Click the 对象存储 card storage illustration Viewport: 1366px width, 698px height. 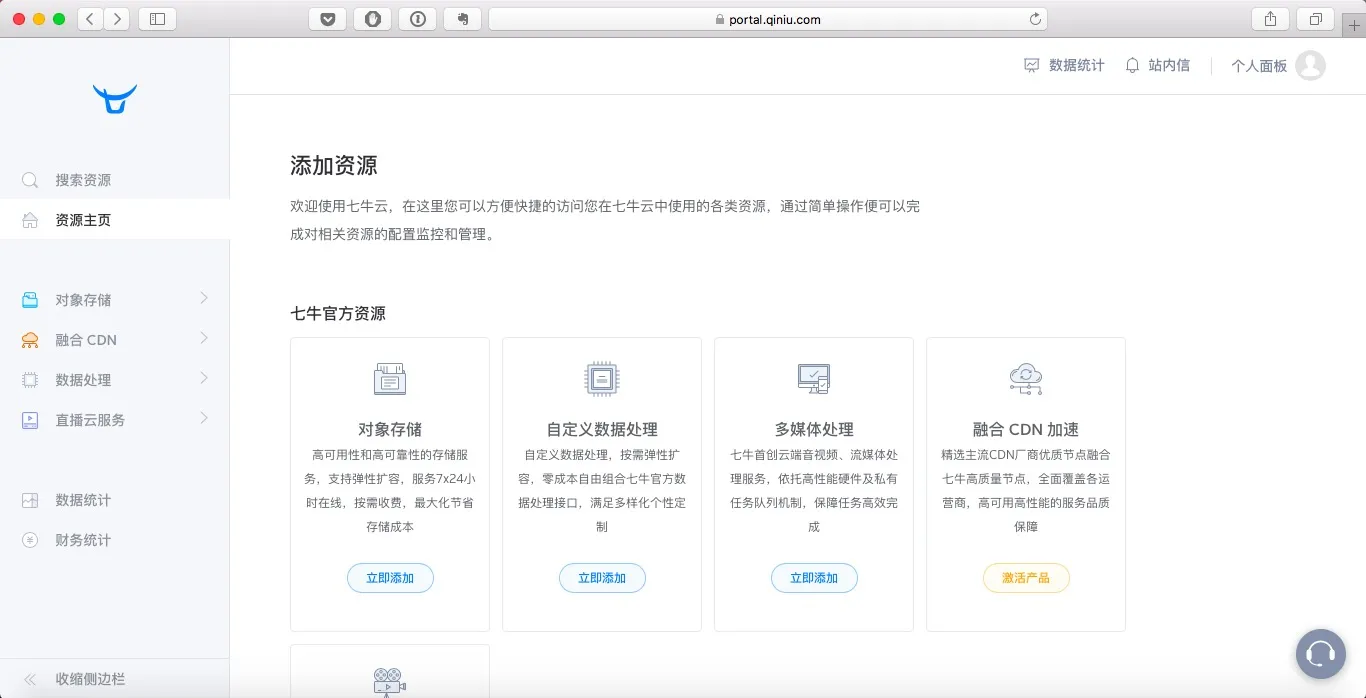tap(390, 379)
